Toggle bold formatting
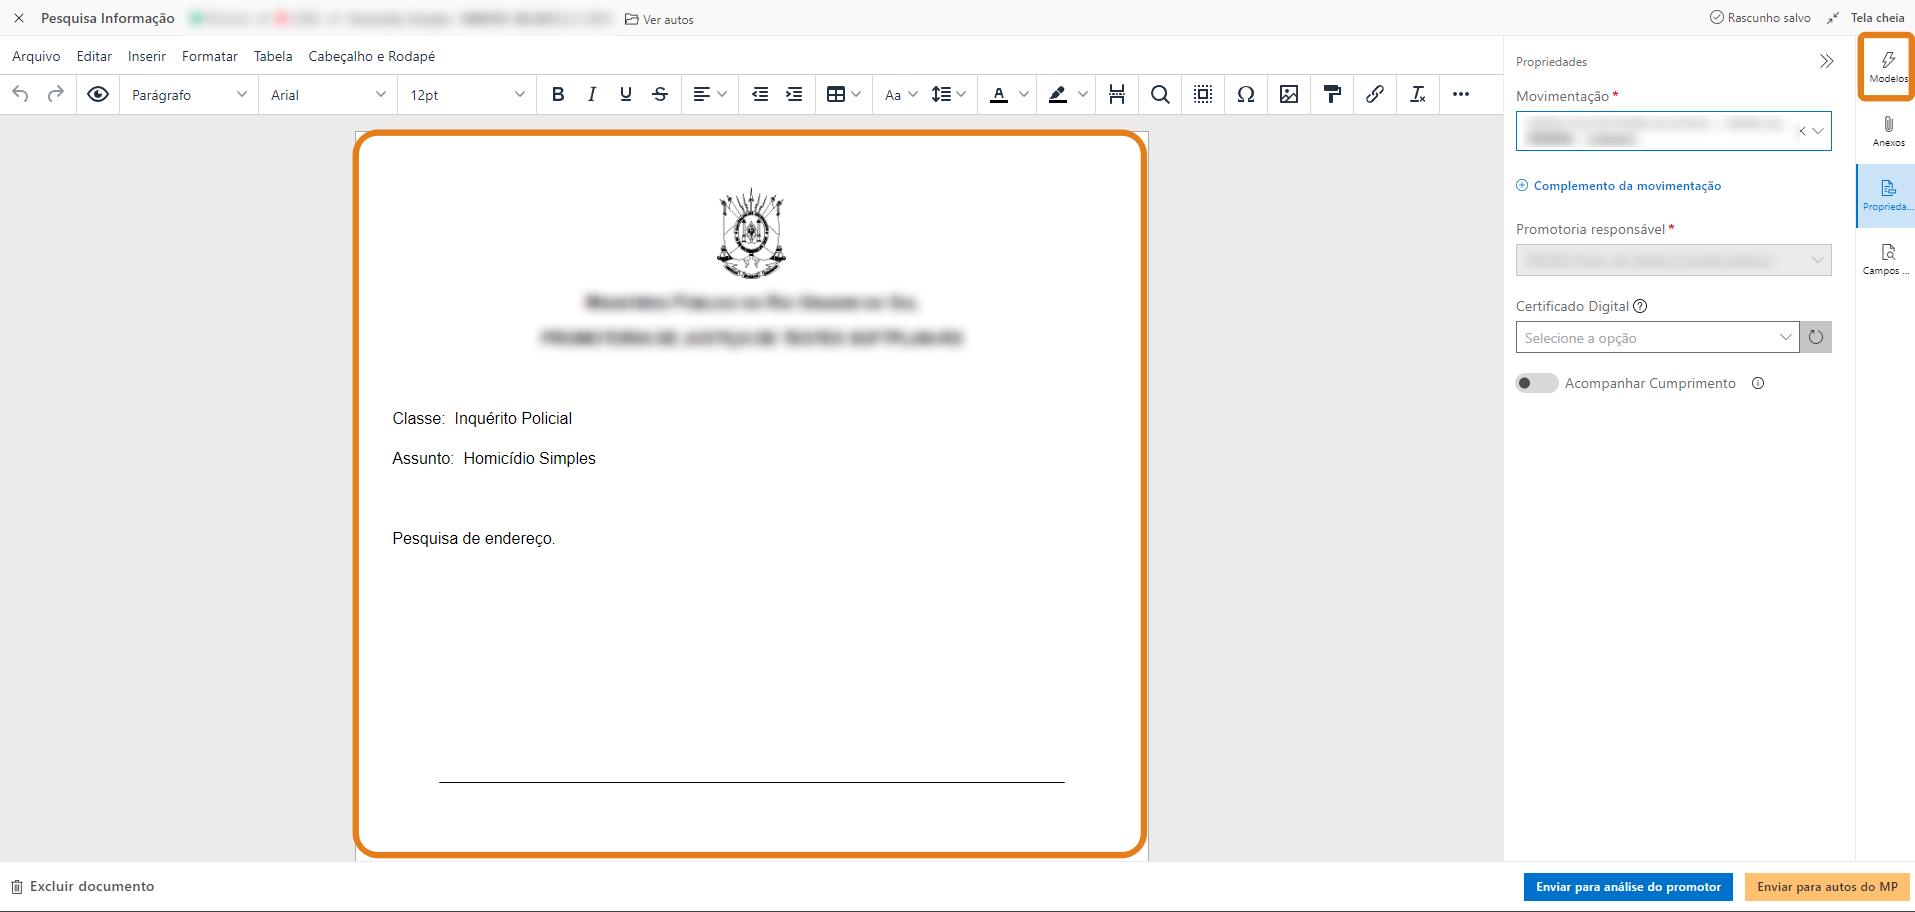The height and width of the screenshot is (912, 1915). coord(558,94)
